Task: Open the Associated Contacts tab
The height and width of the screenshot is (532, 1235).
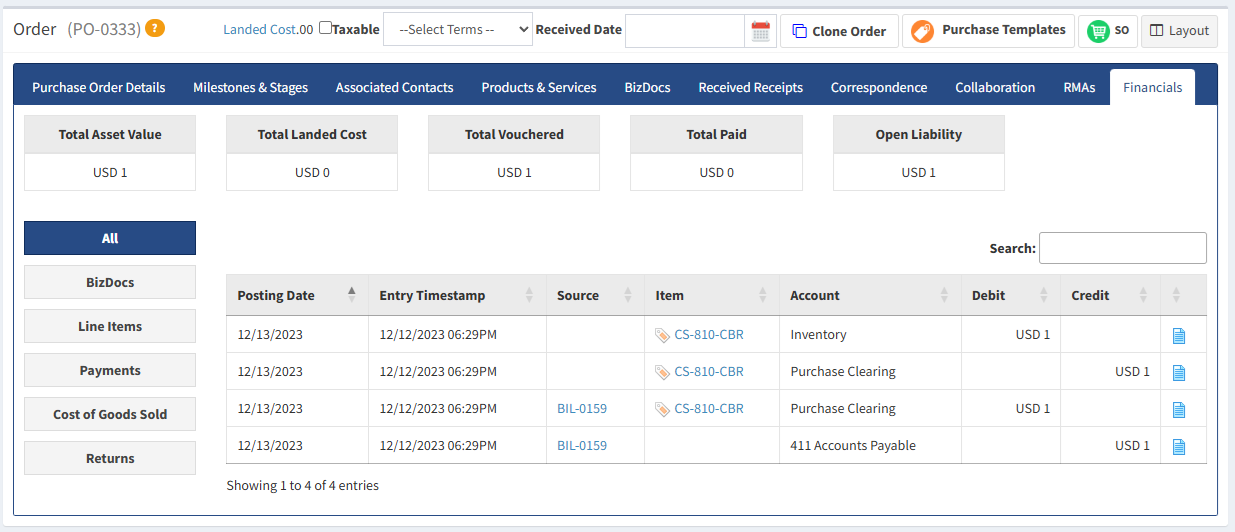Action: pos(394,87)
